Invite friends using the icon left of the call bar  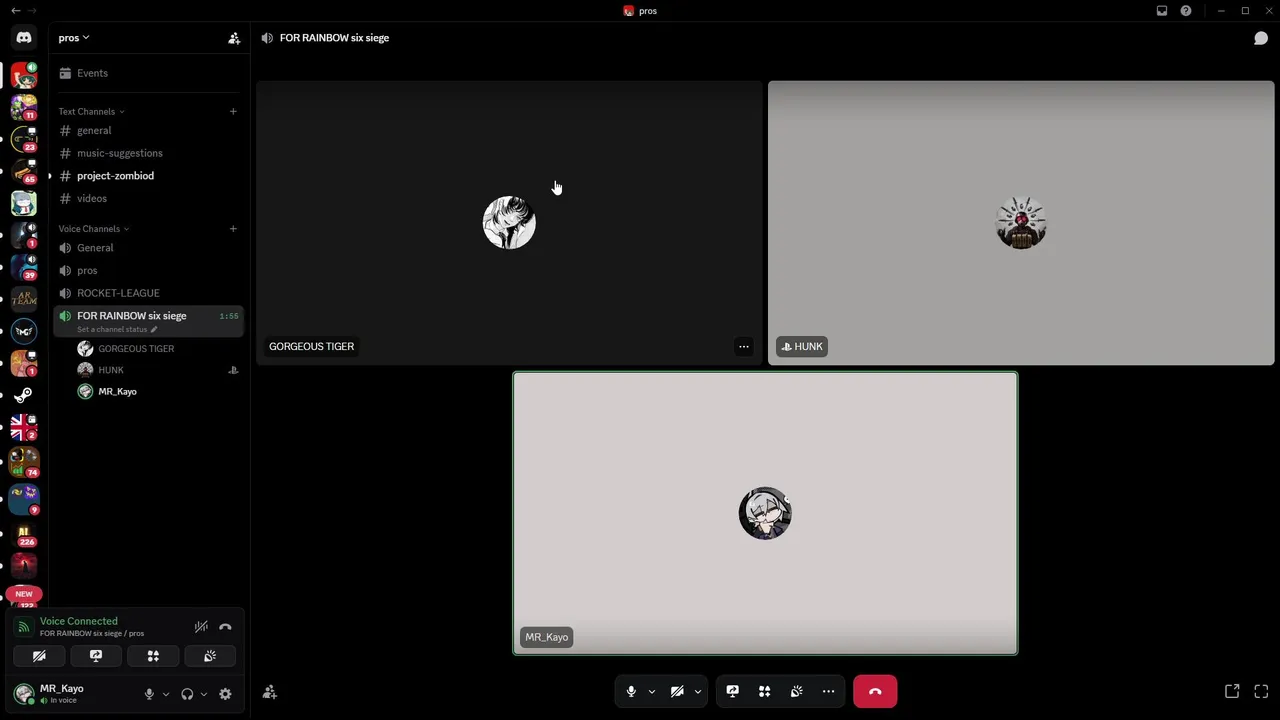[x=269, y=691]
